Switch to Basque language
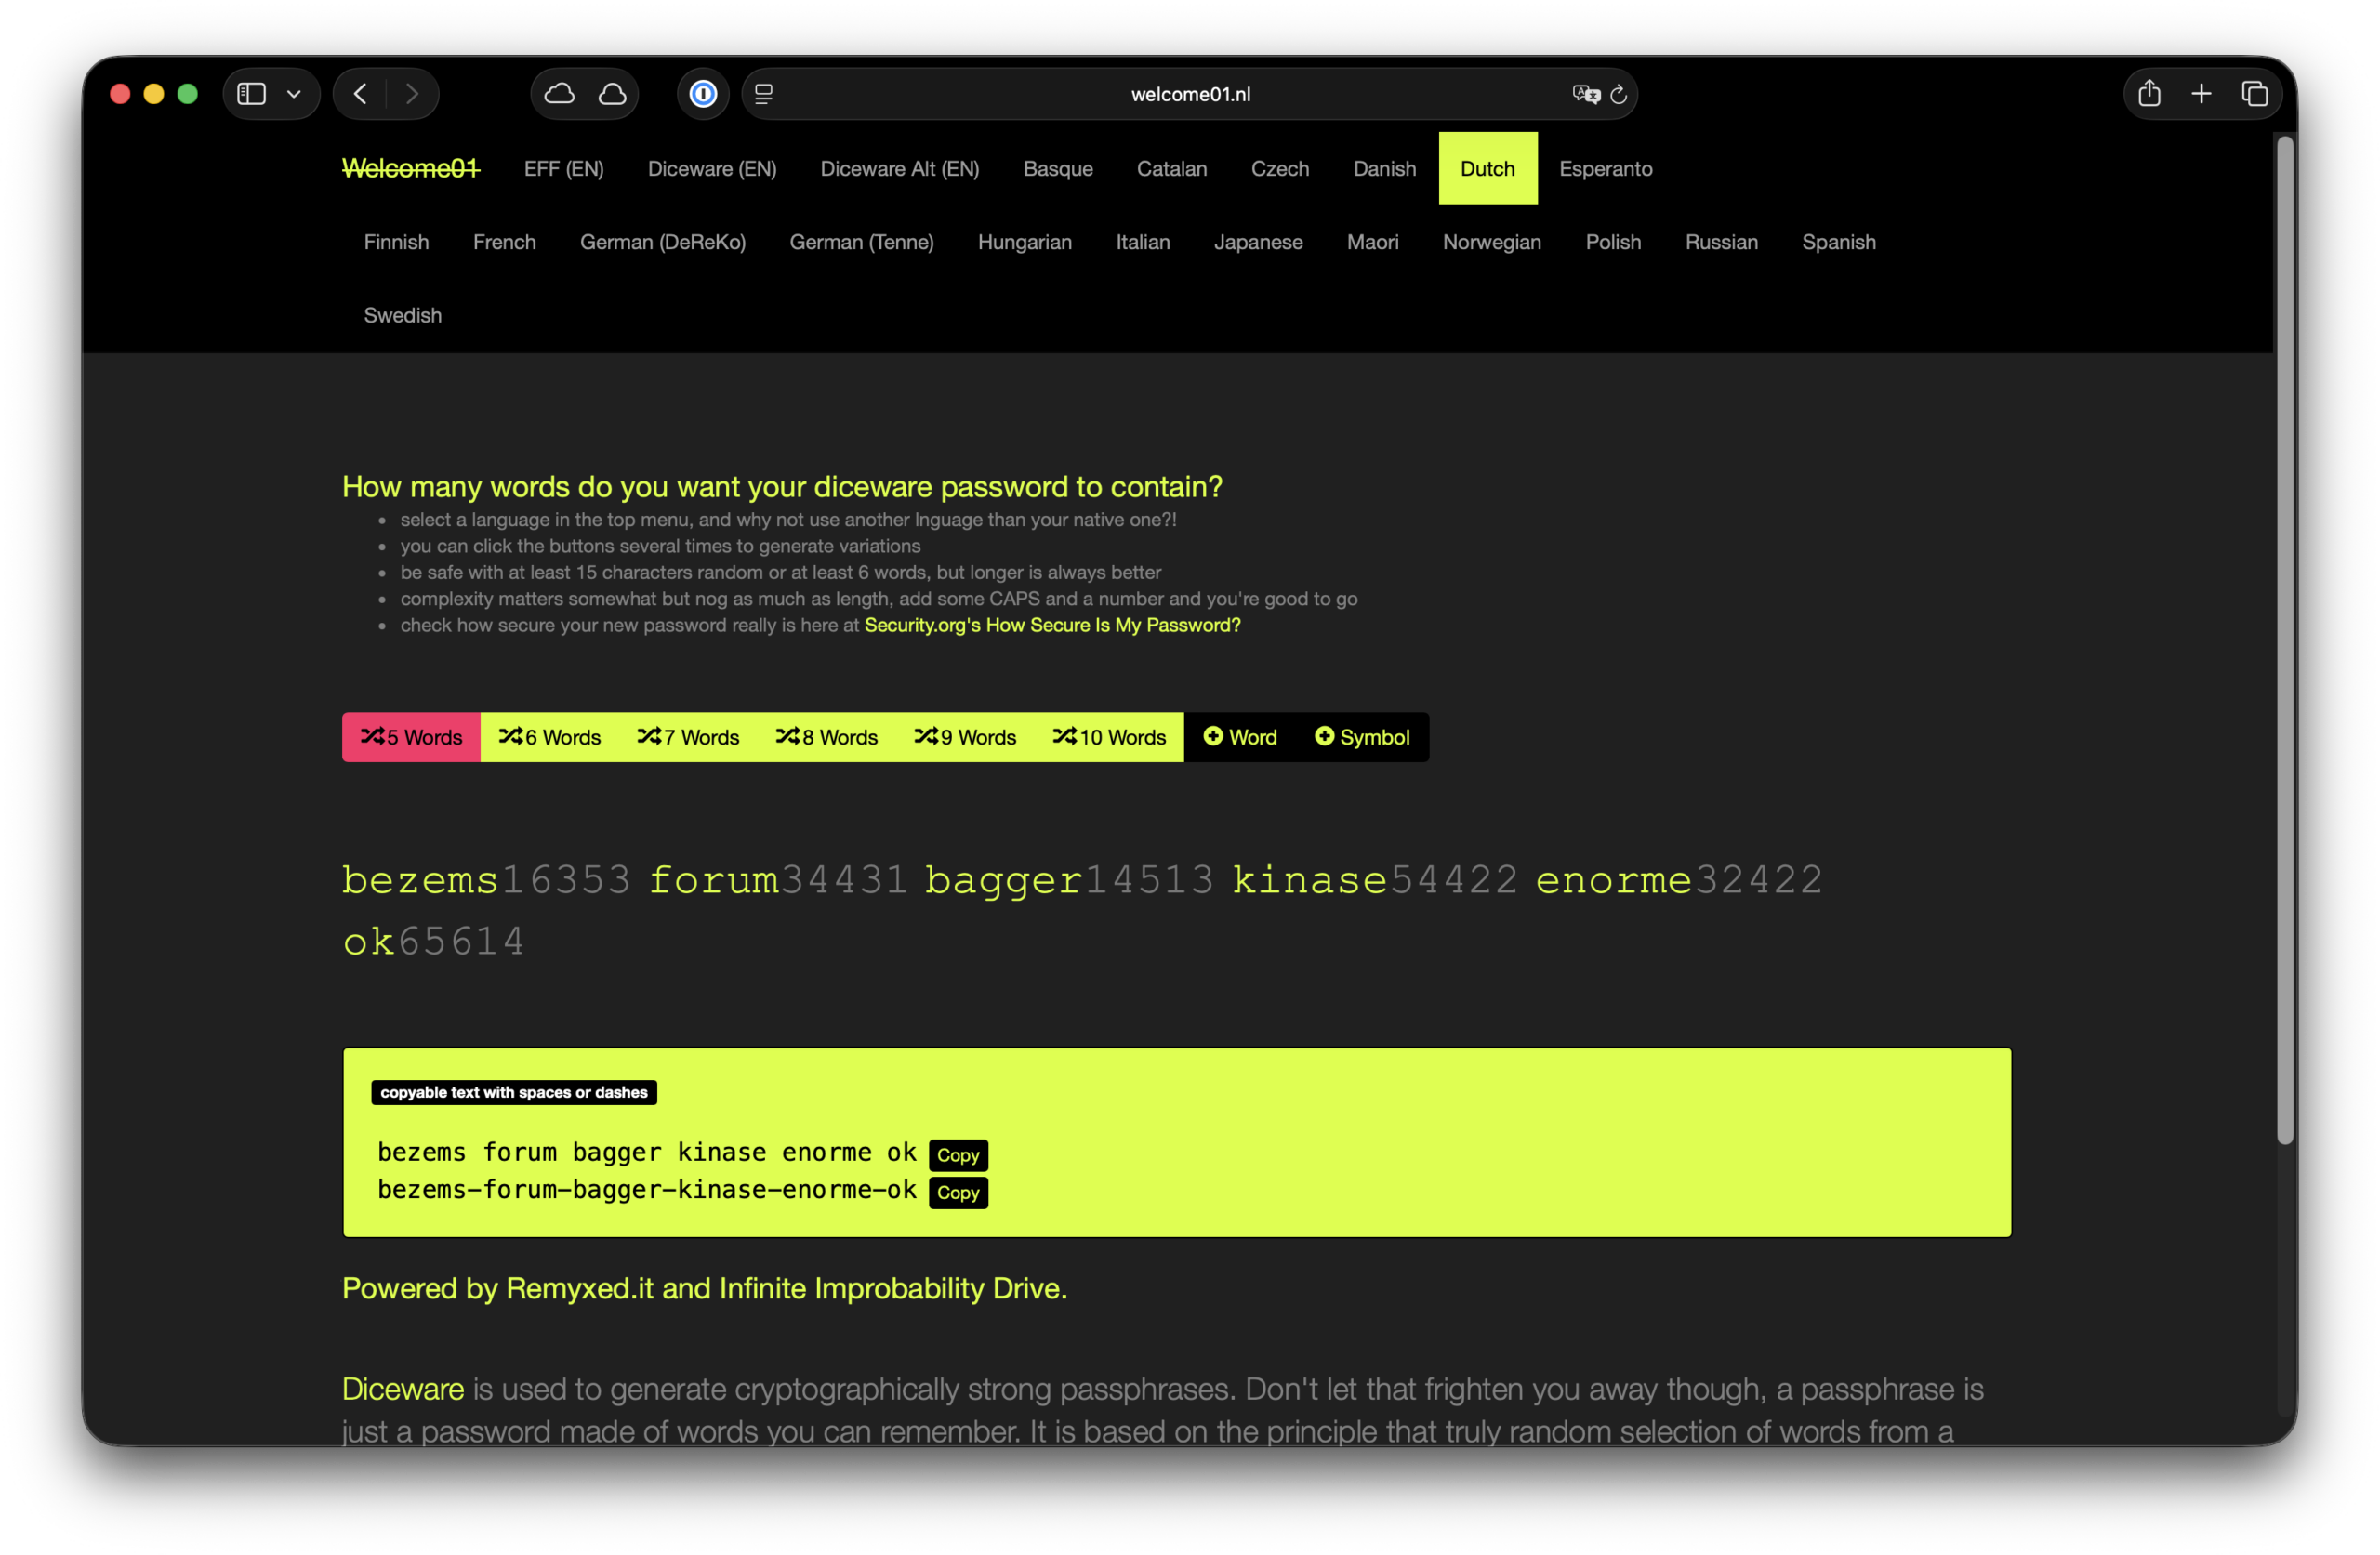This screenshot has height=1555, width=2380. [1058, 169]
